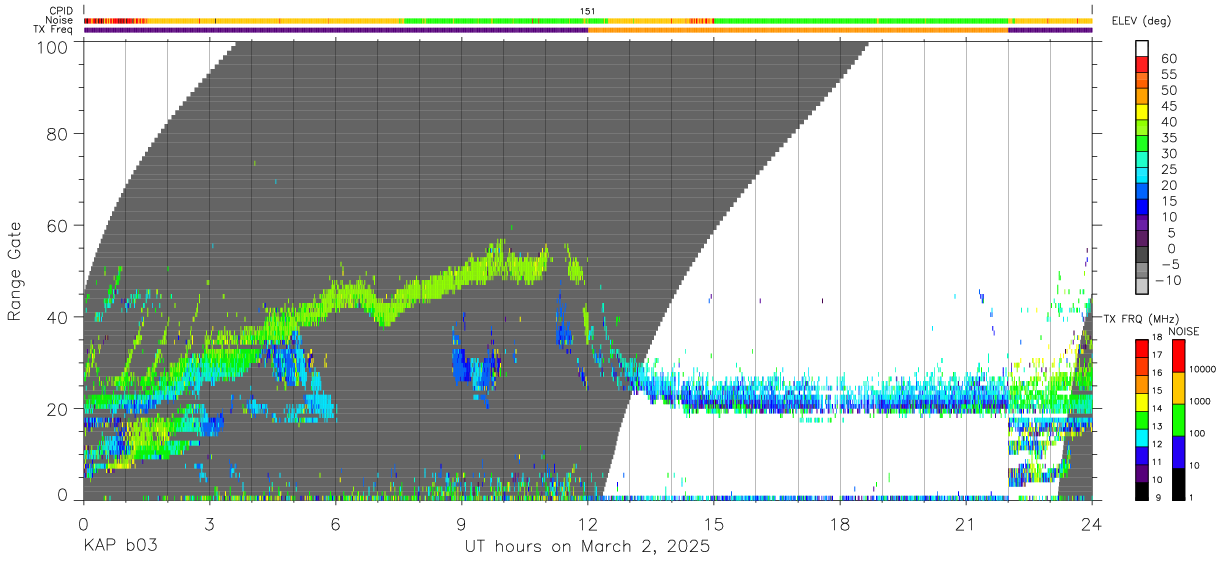Select the blue 10-15 elevation color swatch

(1142, 209)
